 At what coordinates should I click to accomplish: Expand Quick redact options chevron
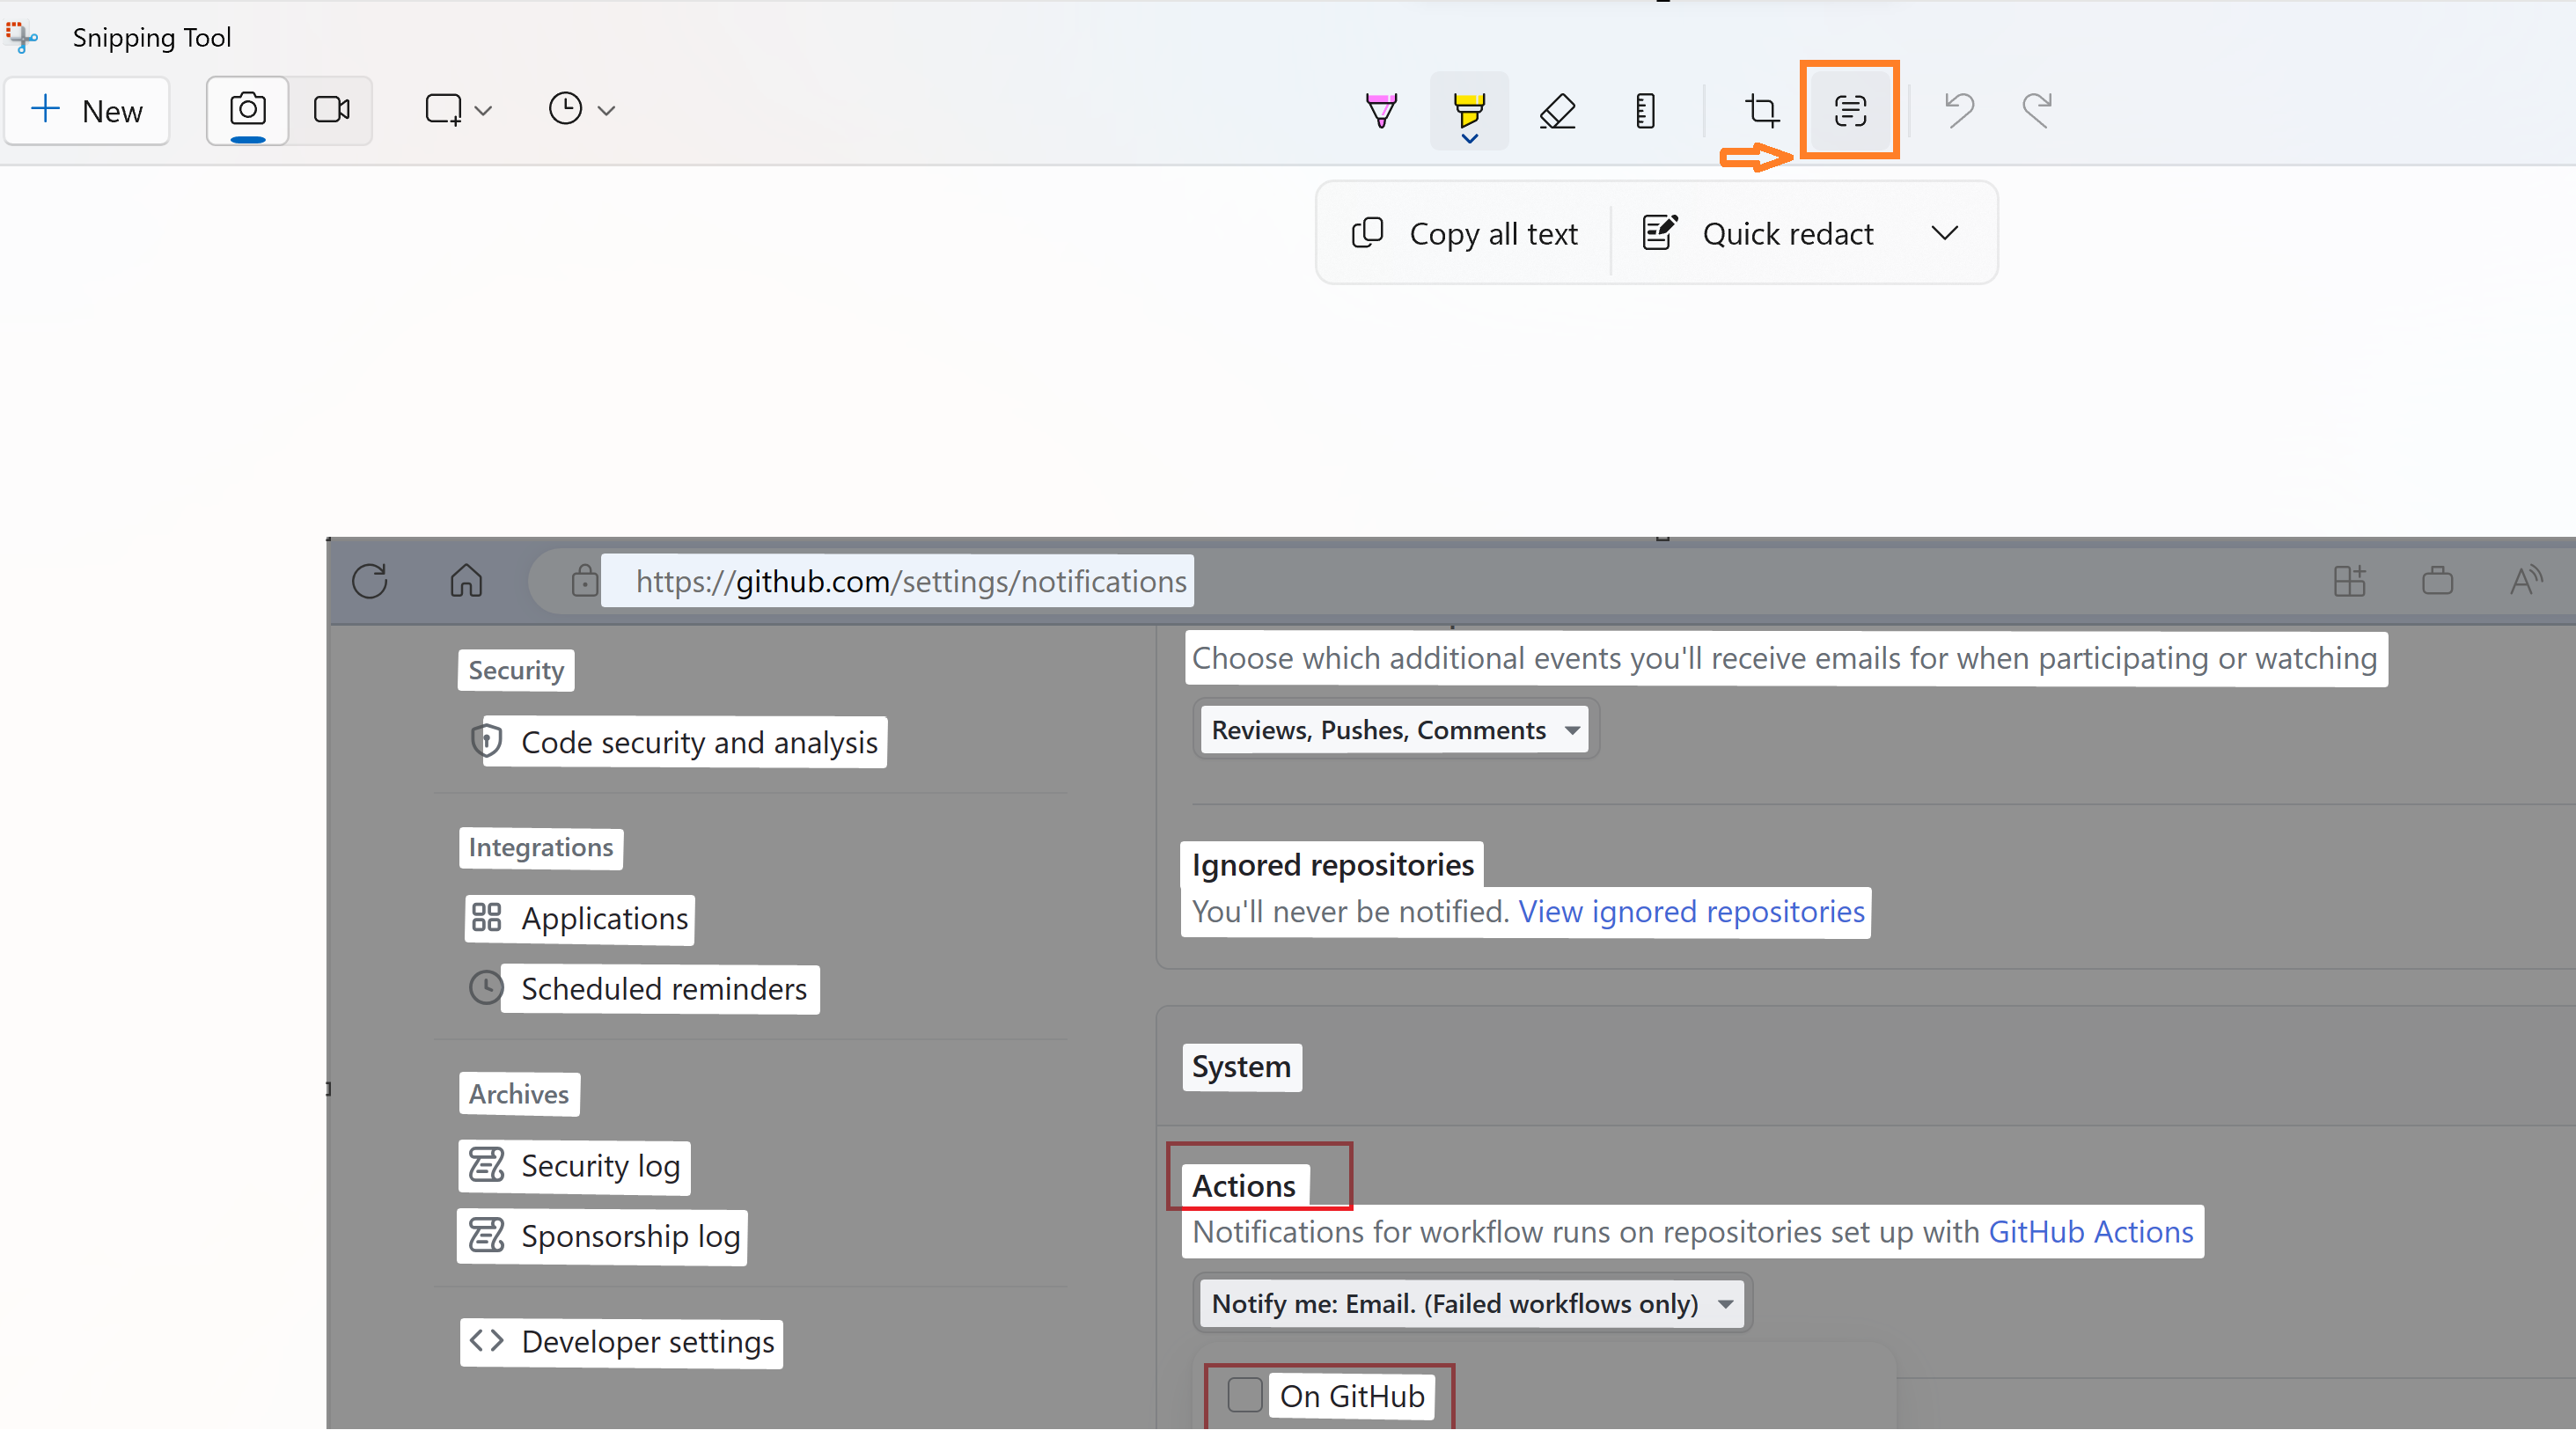point(1944,233)
